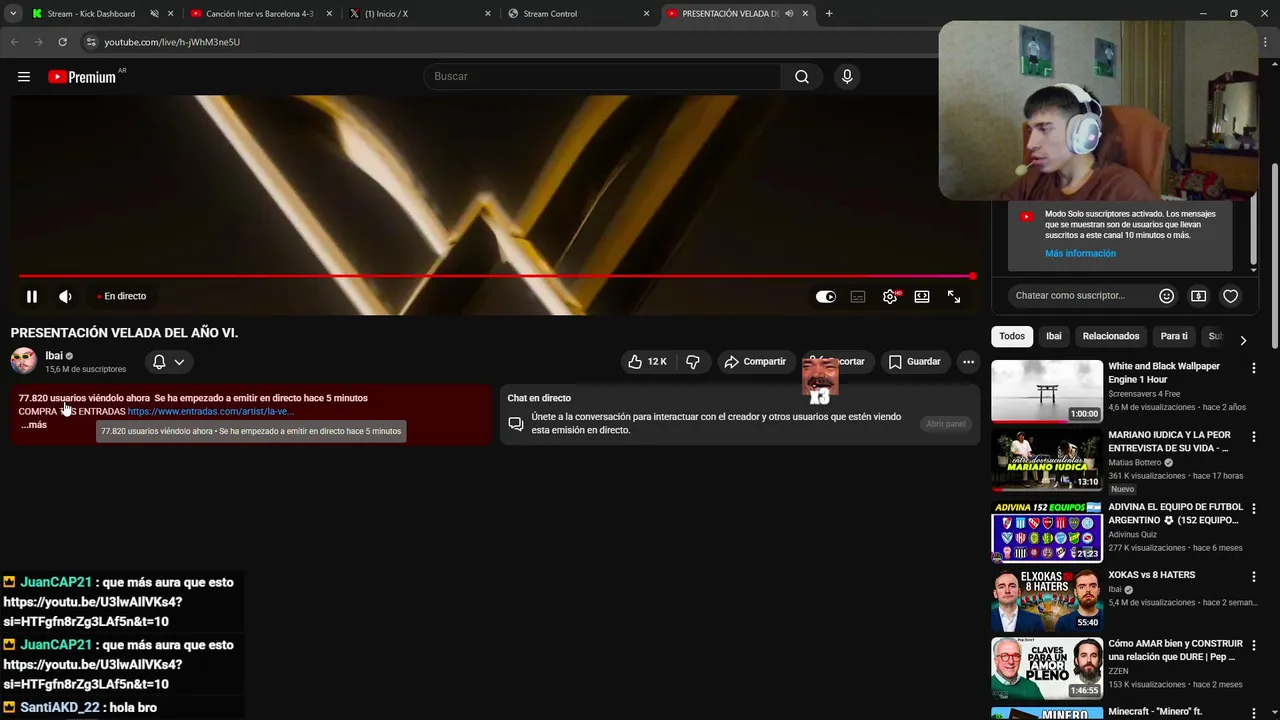Viewport: 1280px width, 720px height.
Task: Open notification bell dropdown for Ibai
Action: tap(168, 362)
